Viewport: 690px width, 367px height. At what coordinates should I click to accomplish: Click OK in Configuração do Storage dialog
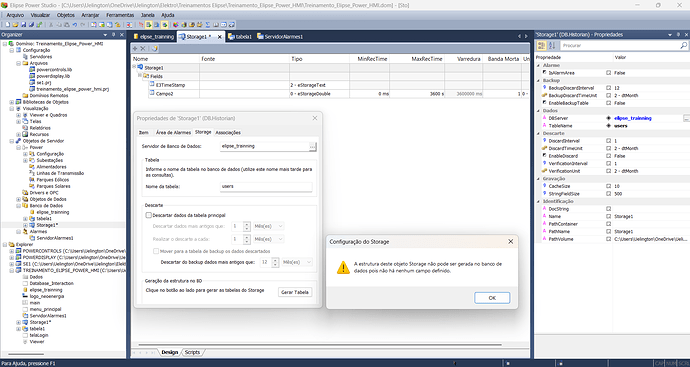coord(492,298)
